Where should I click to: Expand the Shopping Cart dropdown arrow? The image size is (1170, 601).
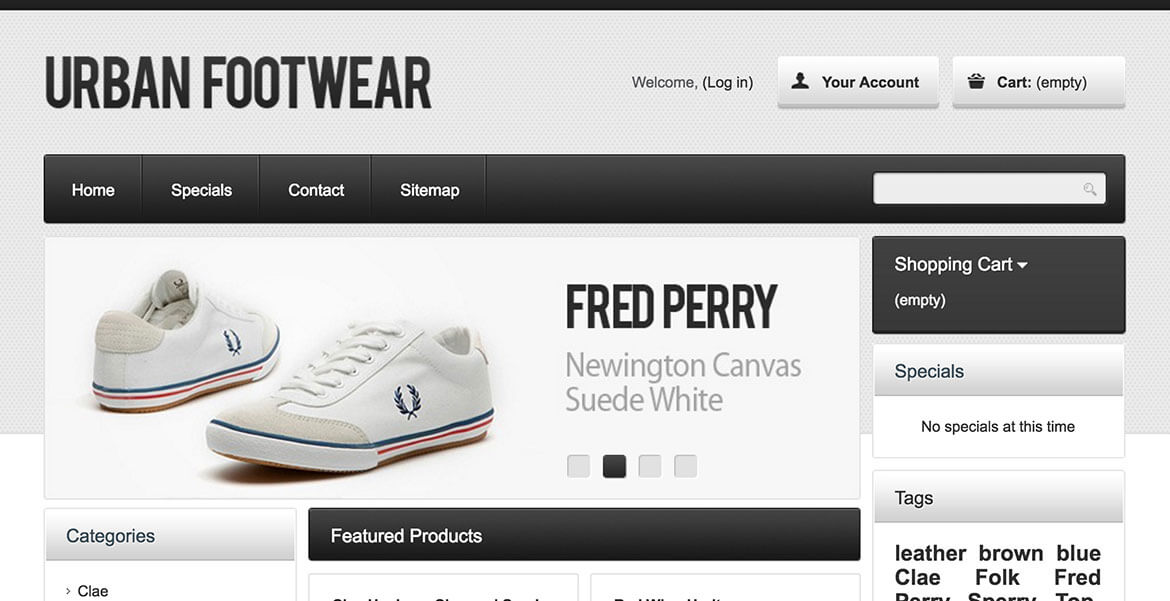click(x=1022, y=265)
